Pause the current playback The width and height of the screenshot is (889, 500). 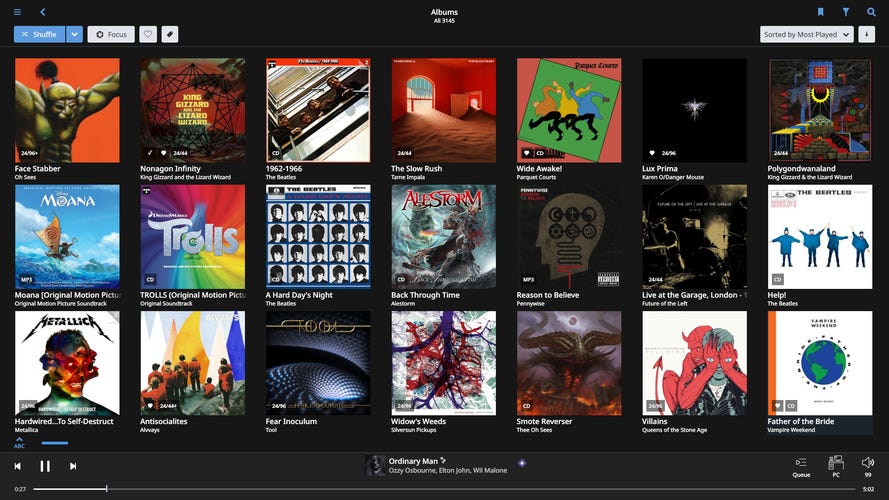pyautogui.click(x=45, y=466)
